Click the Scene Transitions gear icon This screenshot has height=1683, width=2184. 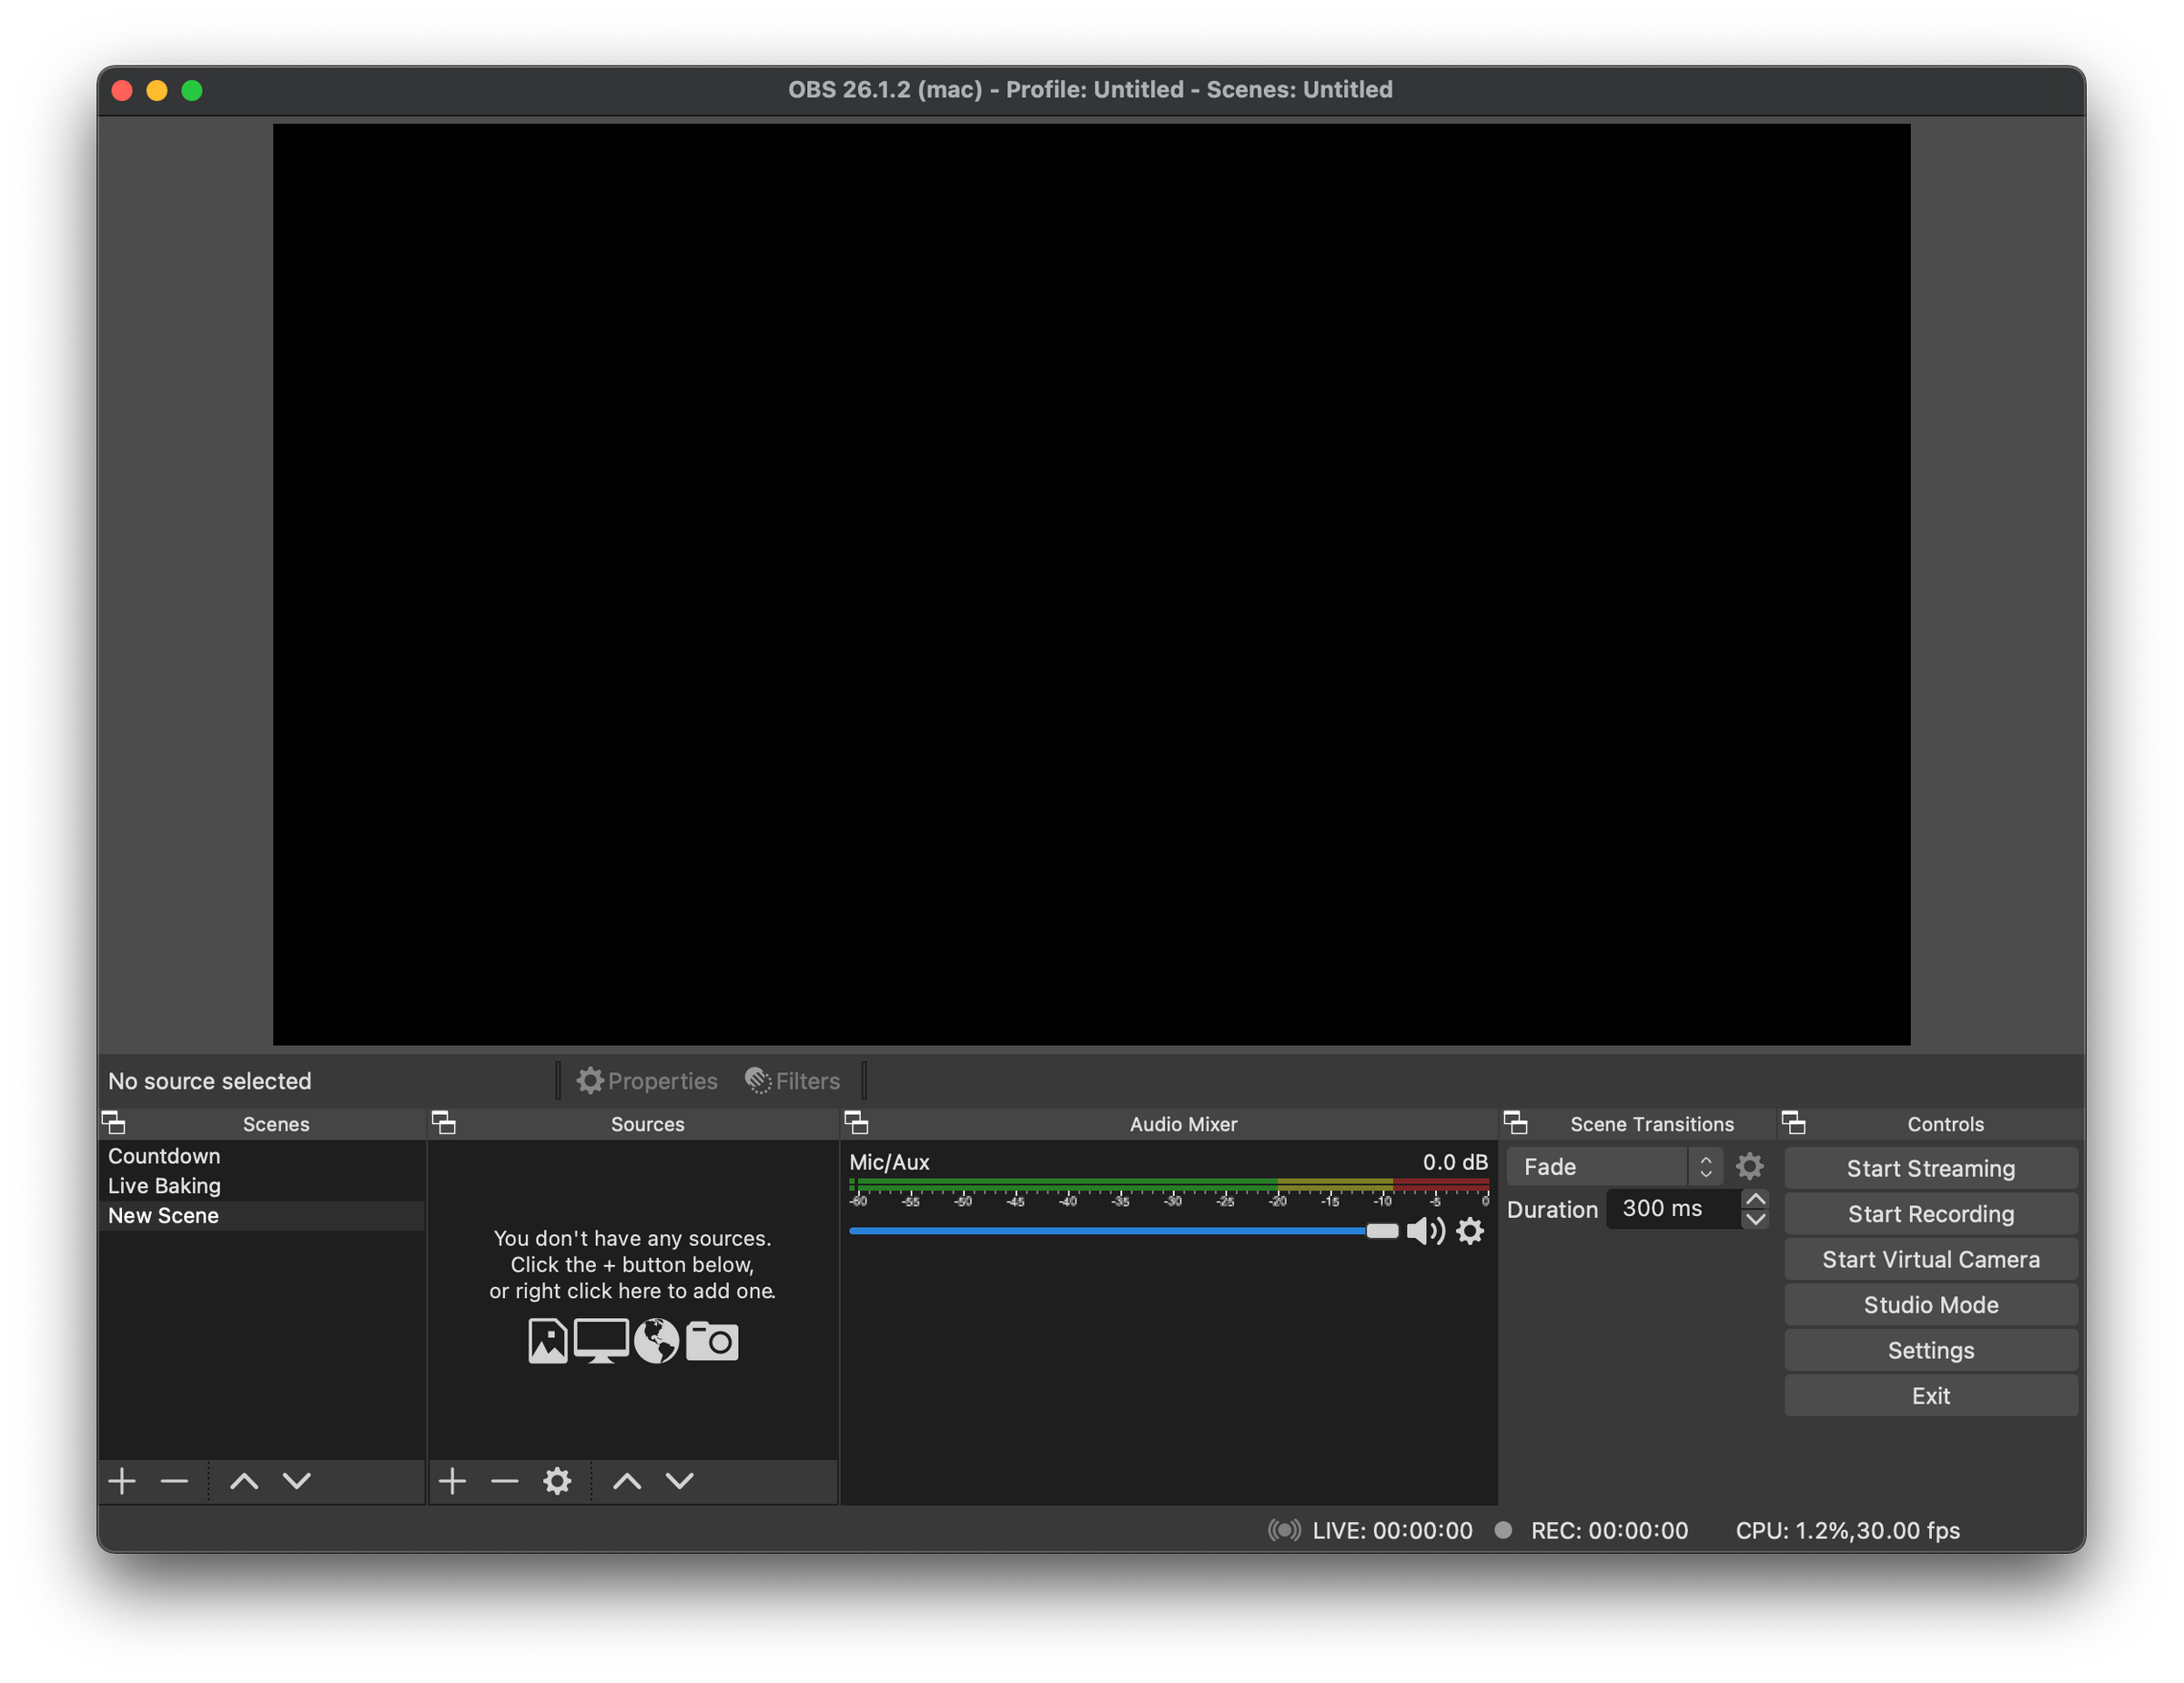coord(1751,1167)
